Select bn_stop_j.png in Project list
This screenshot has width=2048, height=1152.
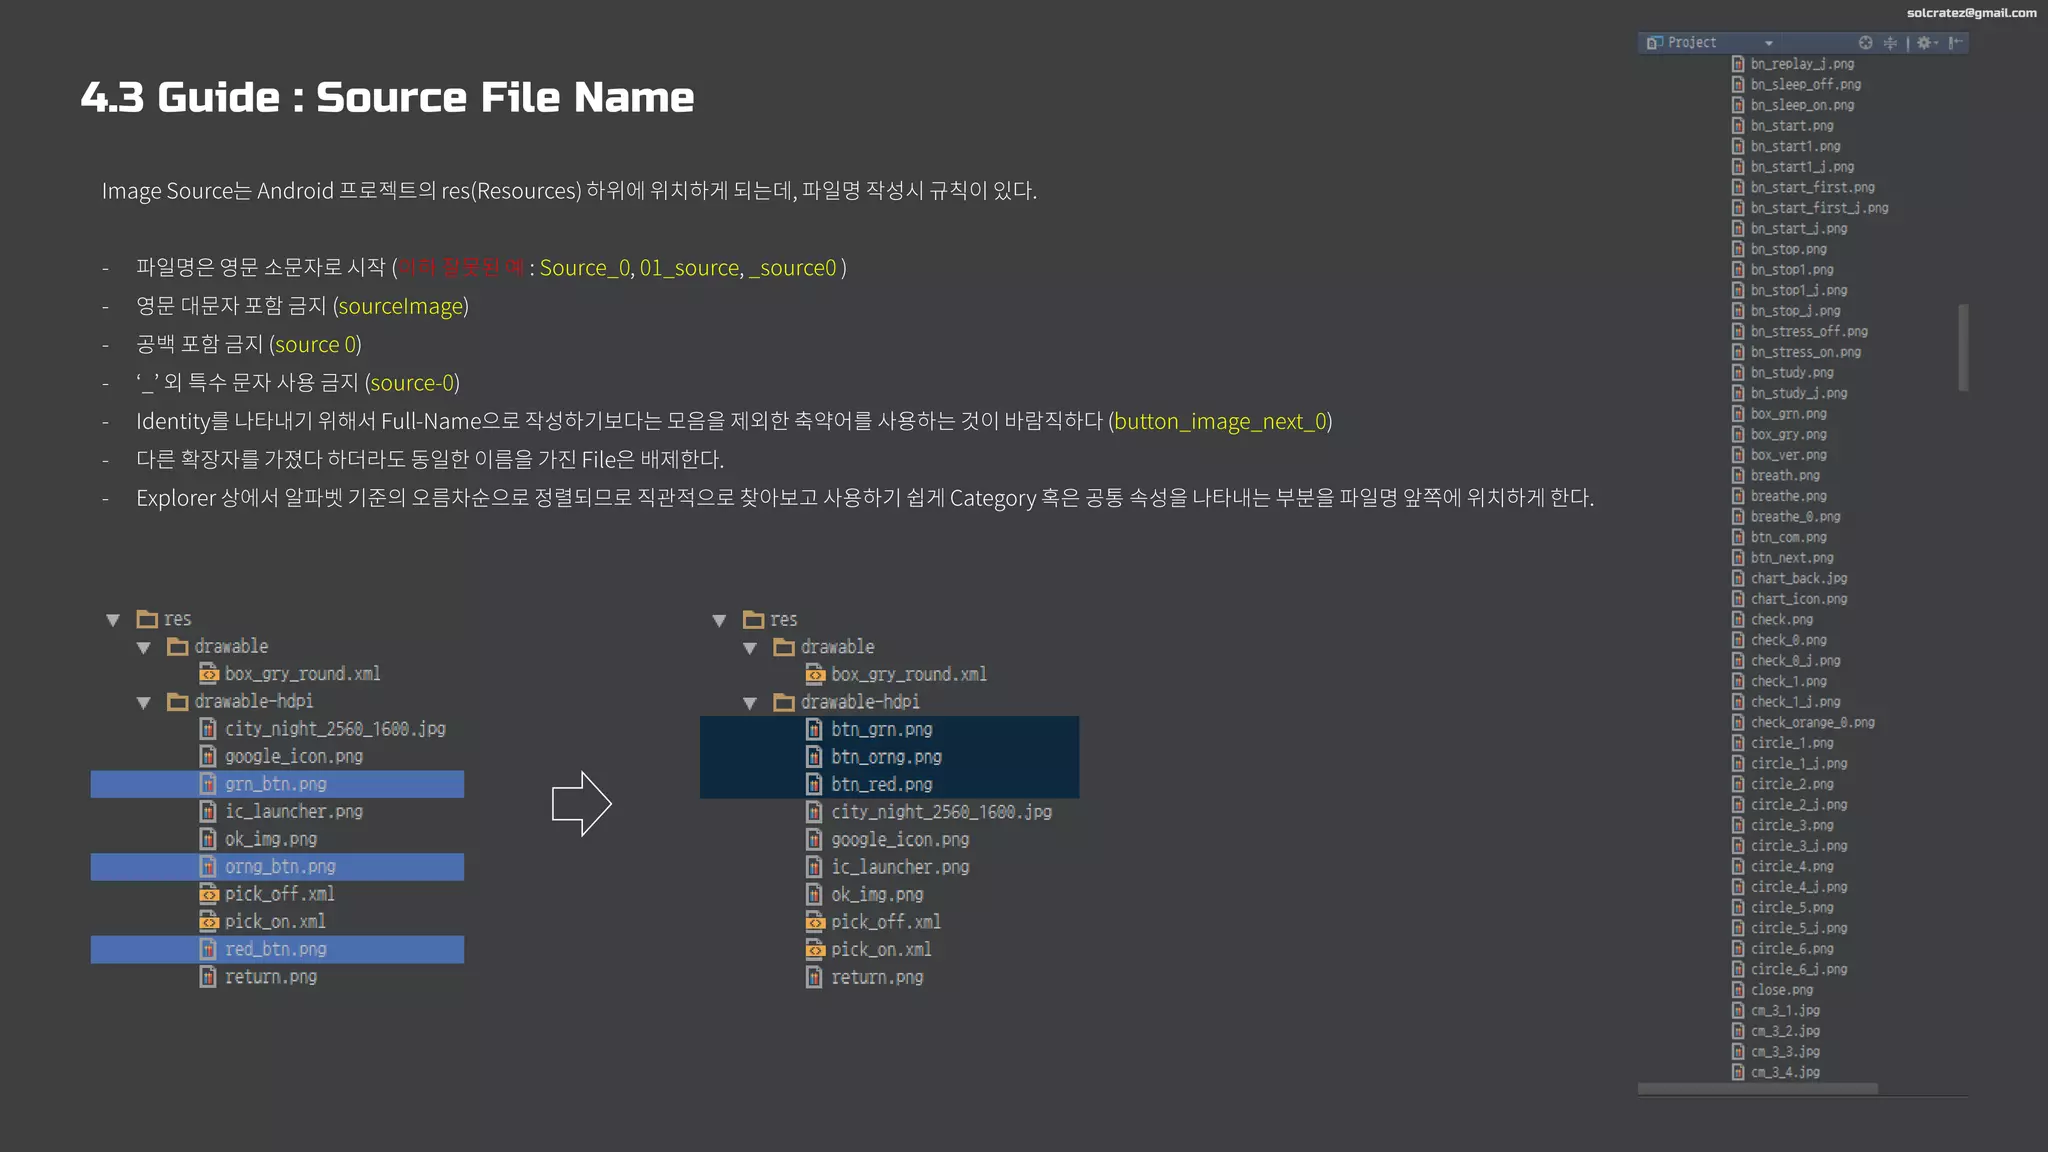tap(1795, 311)
